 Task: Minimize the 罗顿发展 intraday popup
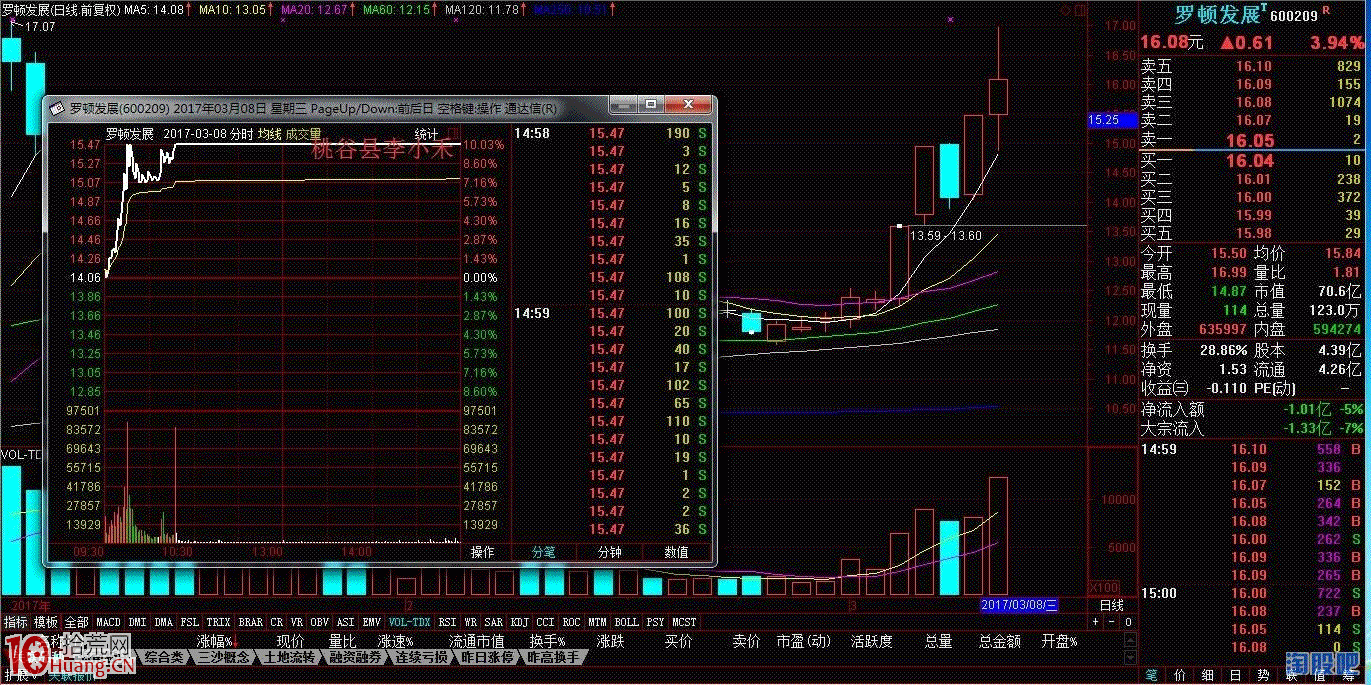[x=624, y=104]
